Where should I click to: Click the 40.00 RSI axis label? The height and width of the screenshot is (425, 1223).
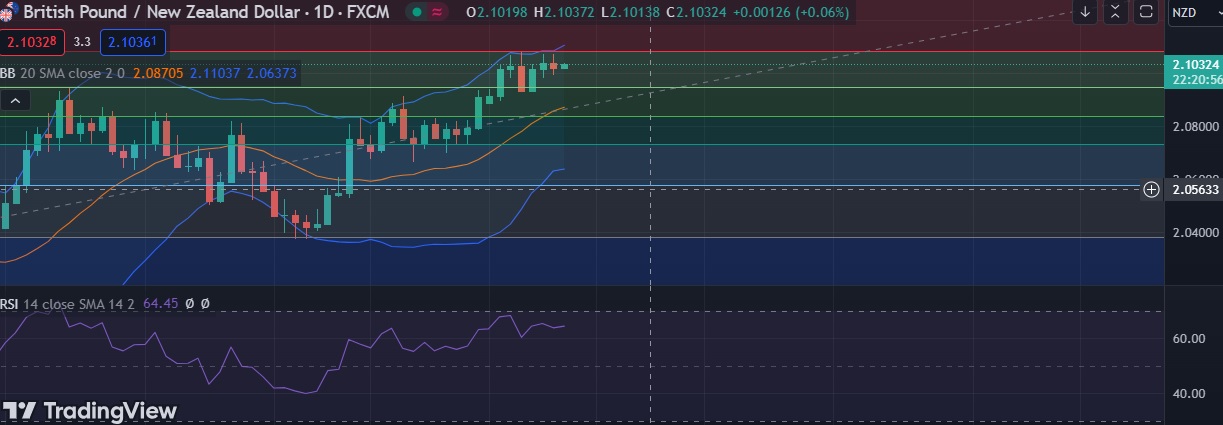click(x=1187, y=394)
